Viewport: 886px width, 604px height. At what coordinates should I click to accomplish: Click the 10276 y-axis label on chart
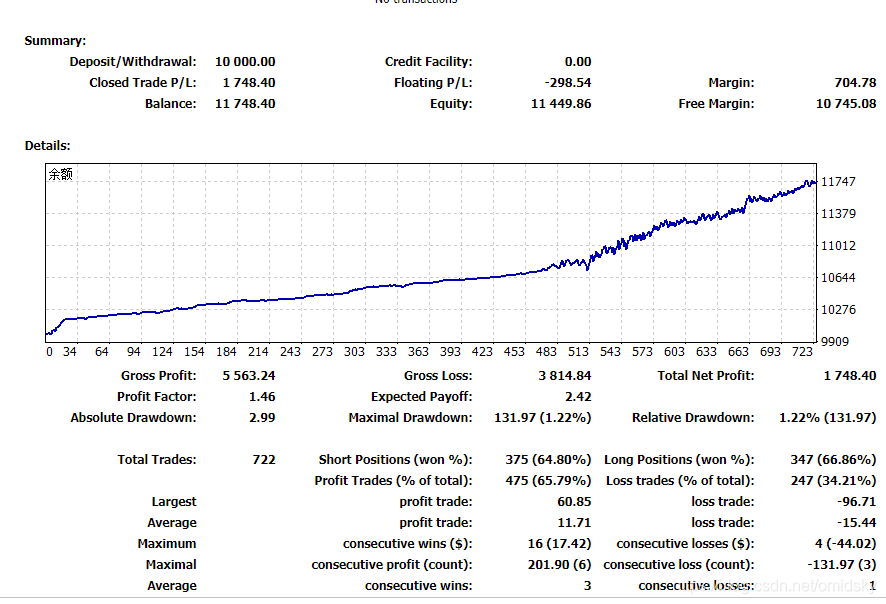tap(839, 310)
